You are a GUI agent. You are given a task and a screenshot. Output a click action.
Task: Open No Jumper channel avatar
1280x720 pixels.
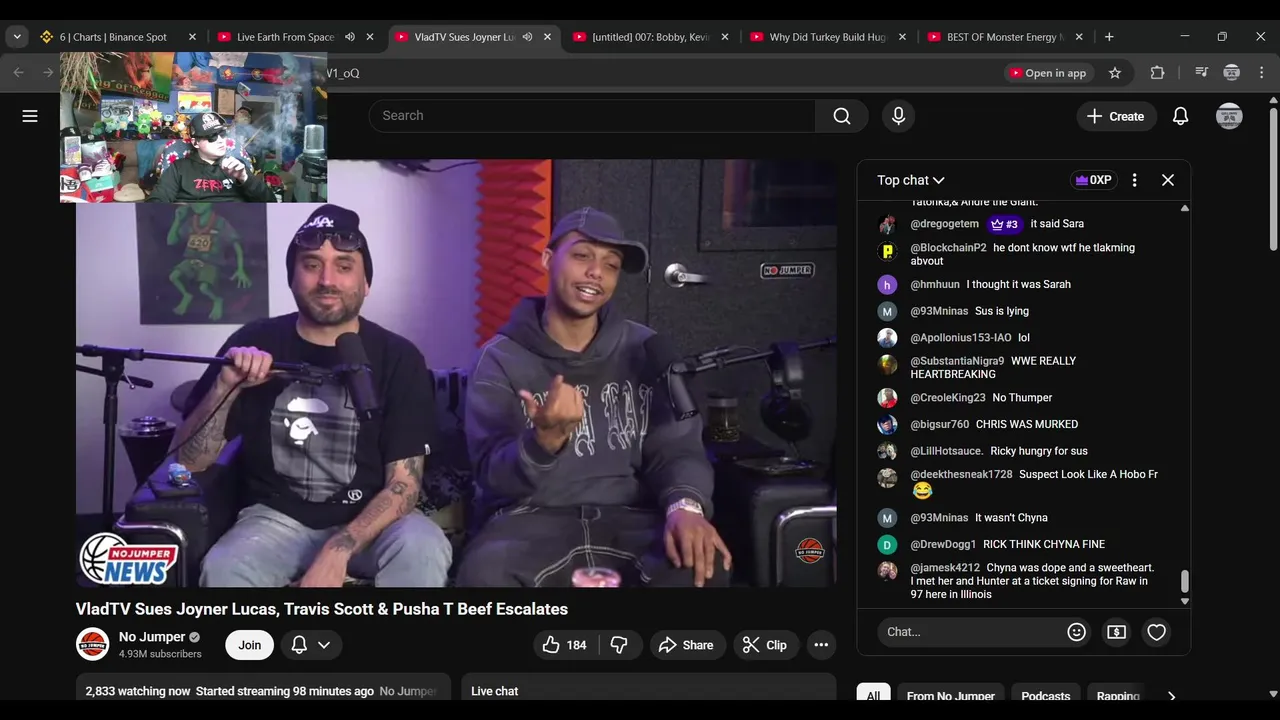click(x=92, y=644)
